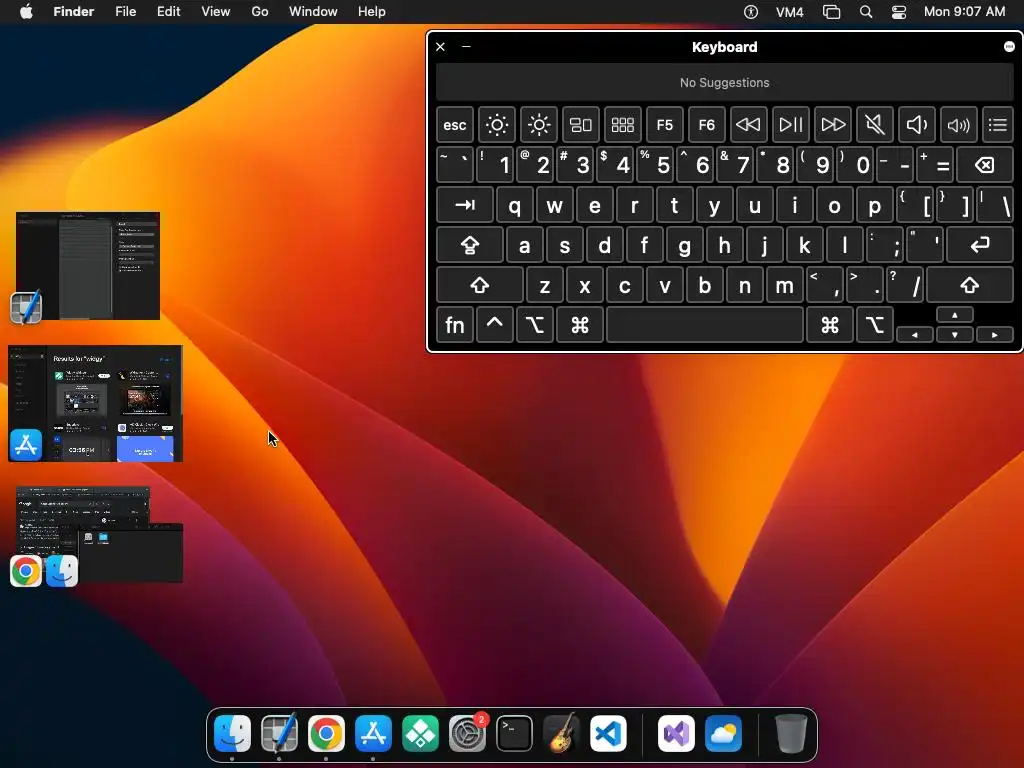Tap the tab key on the keyboard

(464, 205)
